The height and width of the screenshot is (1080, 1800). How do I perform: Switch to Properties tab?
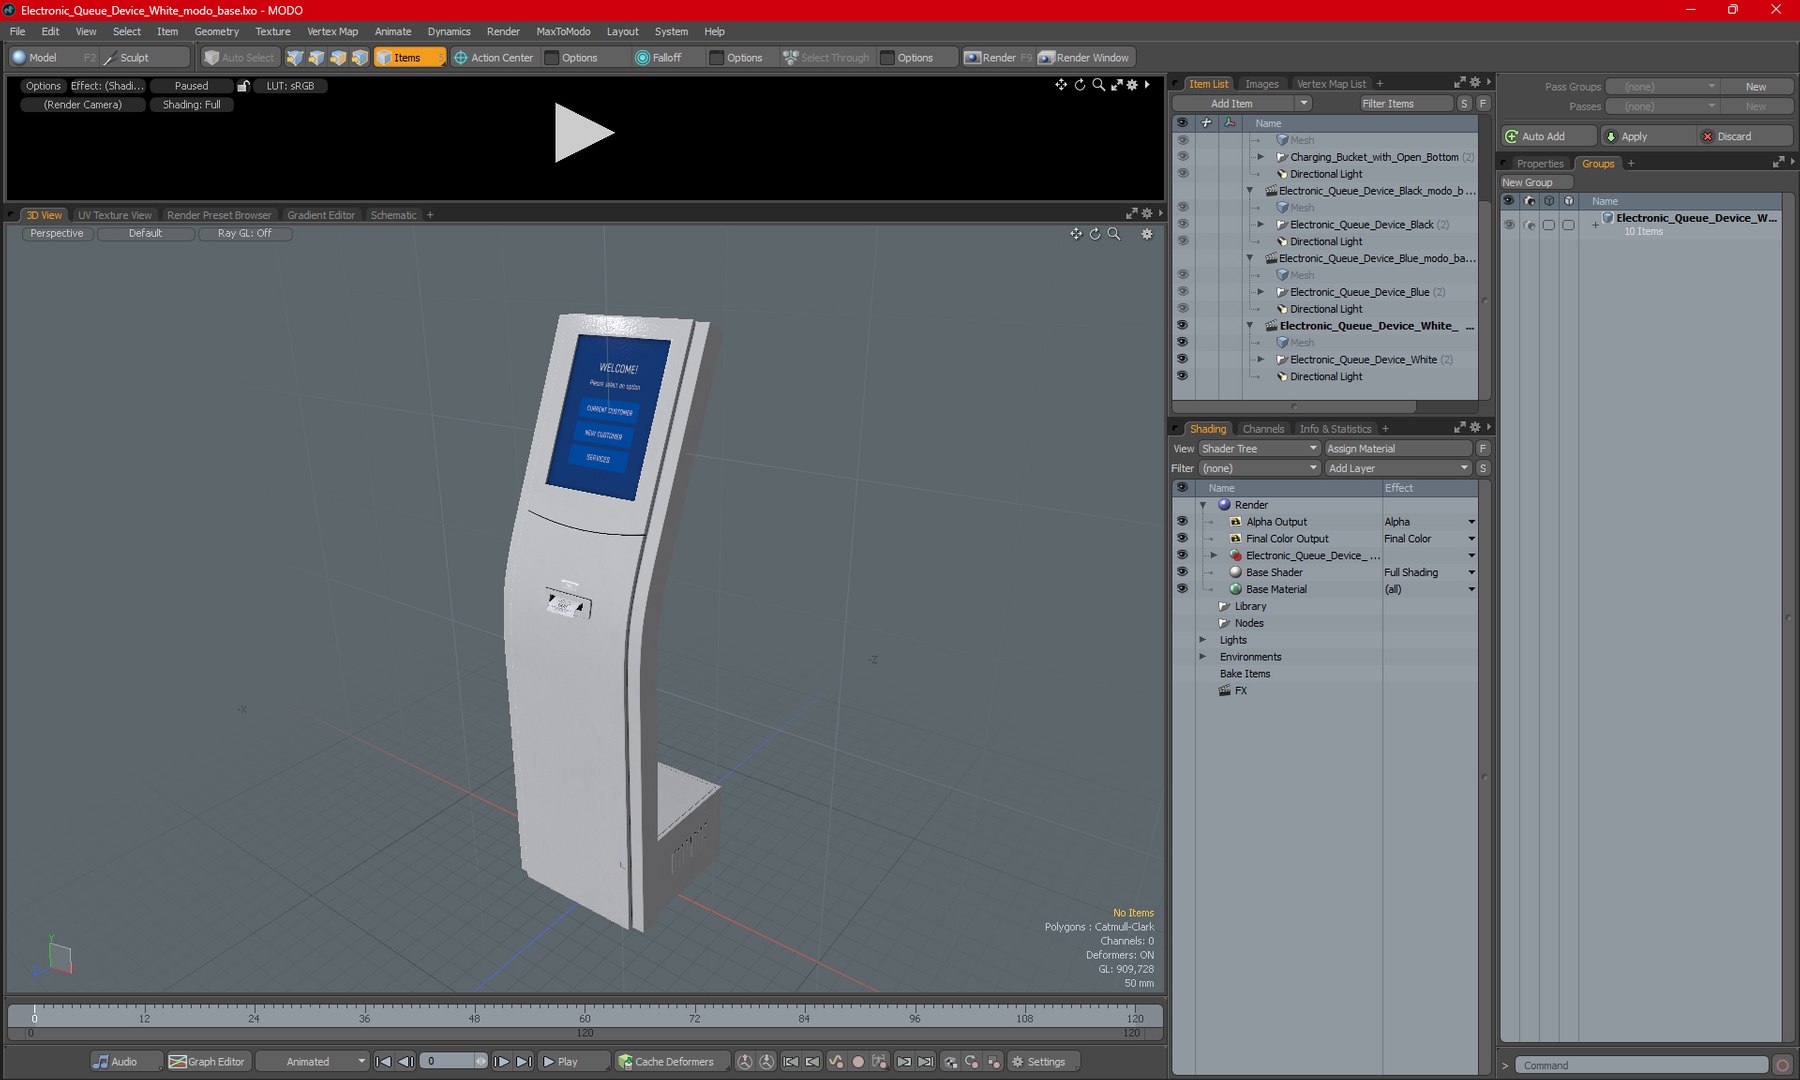coord(1539,164)
